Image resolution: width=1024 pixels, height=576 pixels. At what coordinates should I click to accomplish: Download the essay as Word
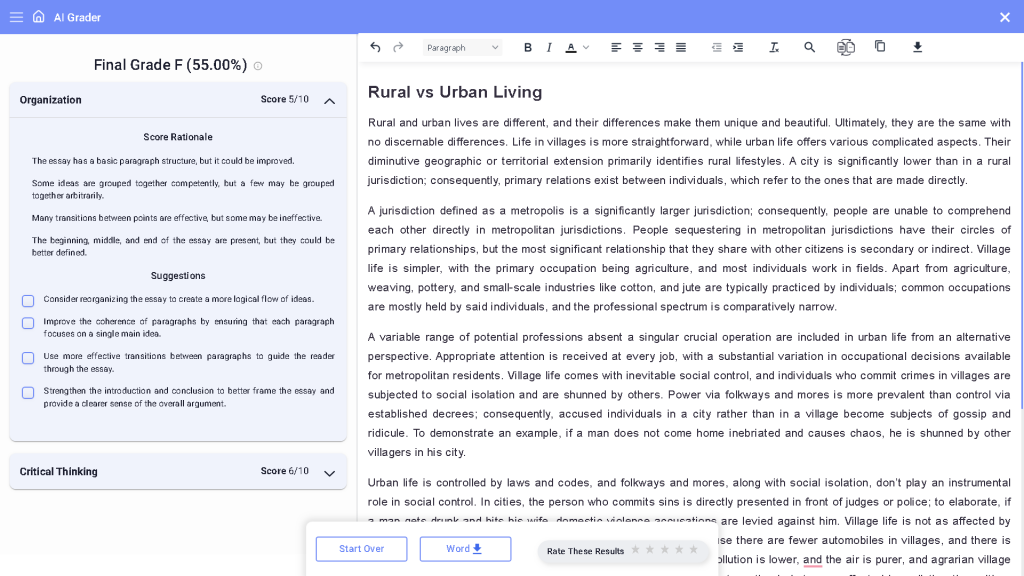pos(465,549)
